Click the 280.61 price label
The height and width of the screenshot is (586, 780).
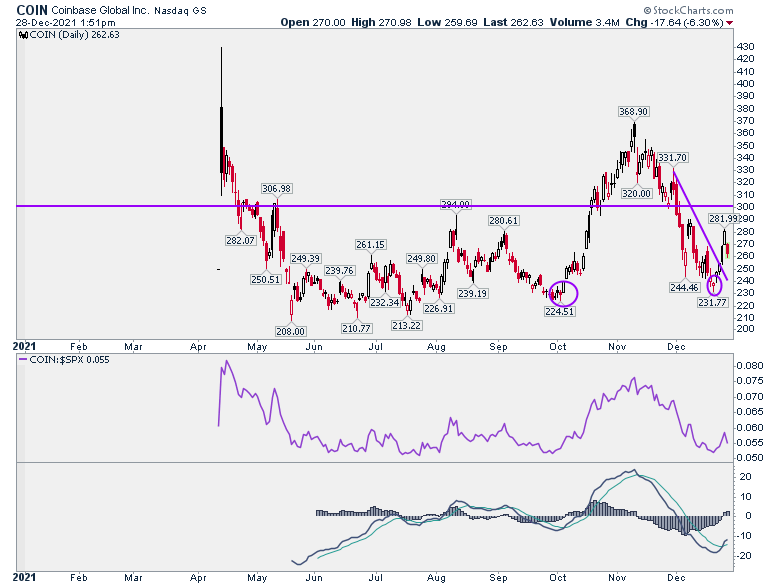(x=503, y=220)
